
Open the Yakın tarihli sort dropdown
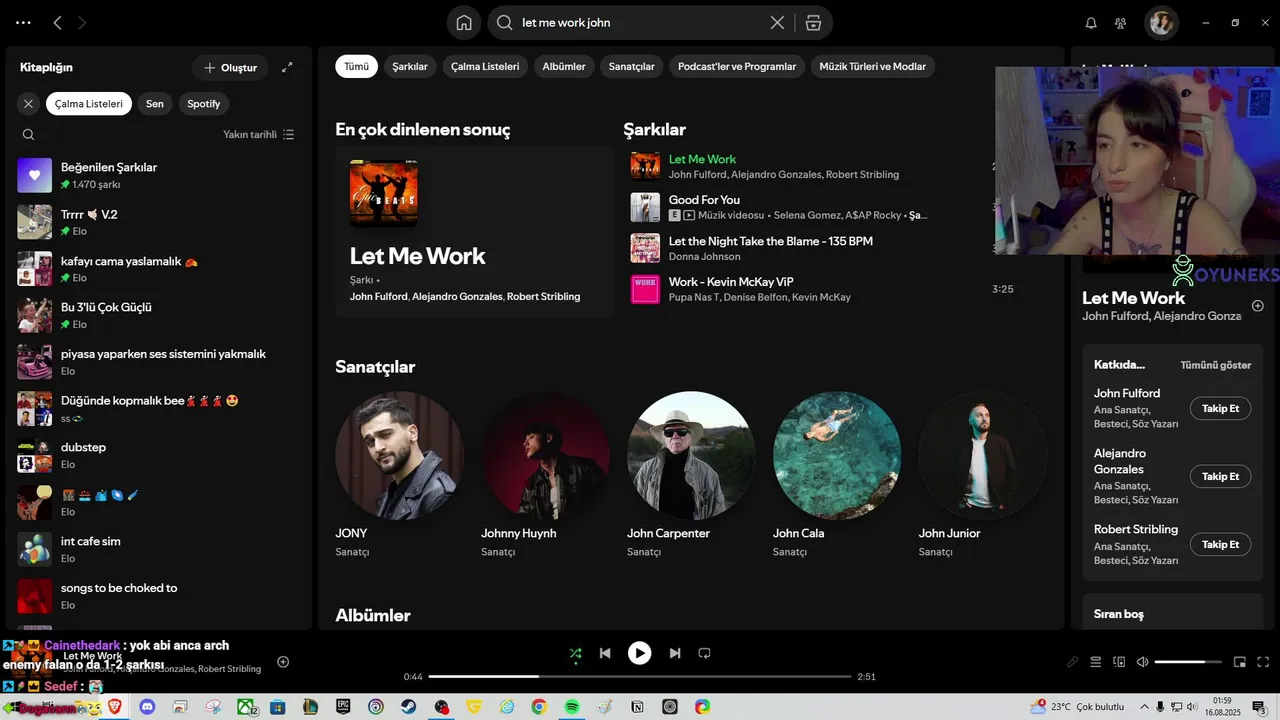point(258,134)
